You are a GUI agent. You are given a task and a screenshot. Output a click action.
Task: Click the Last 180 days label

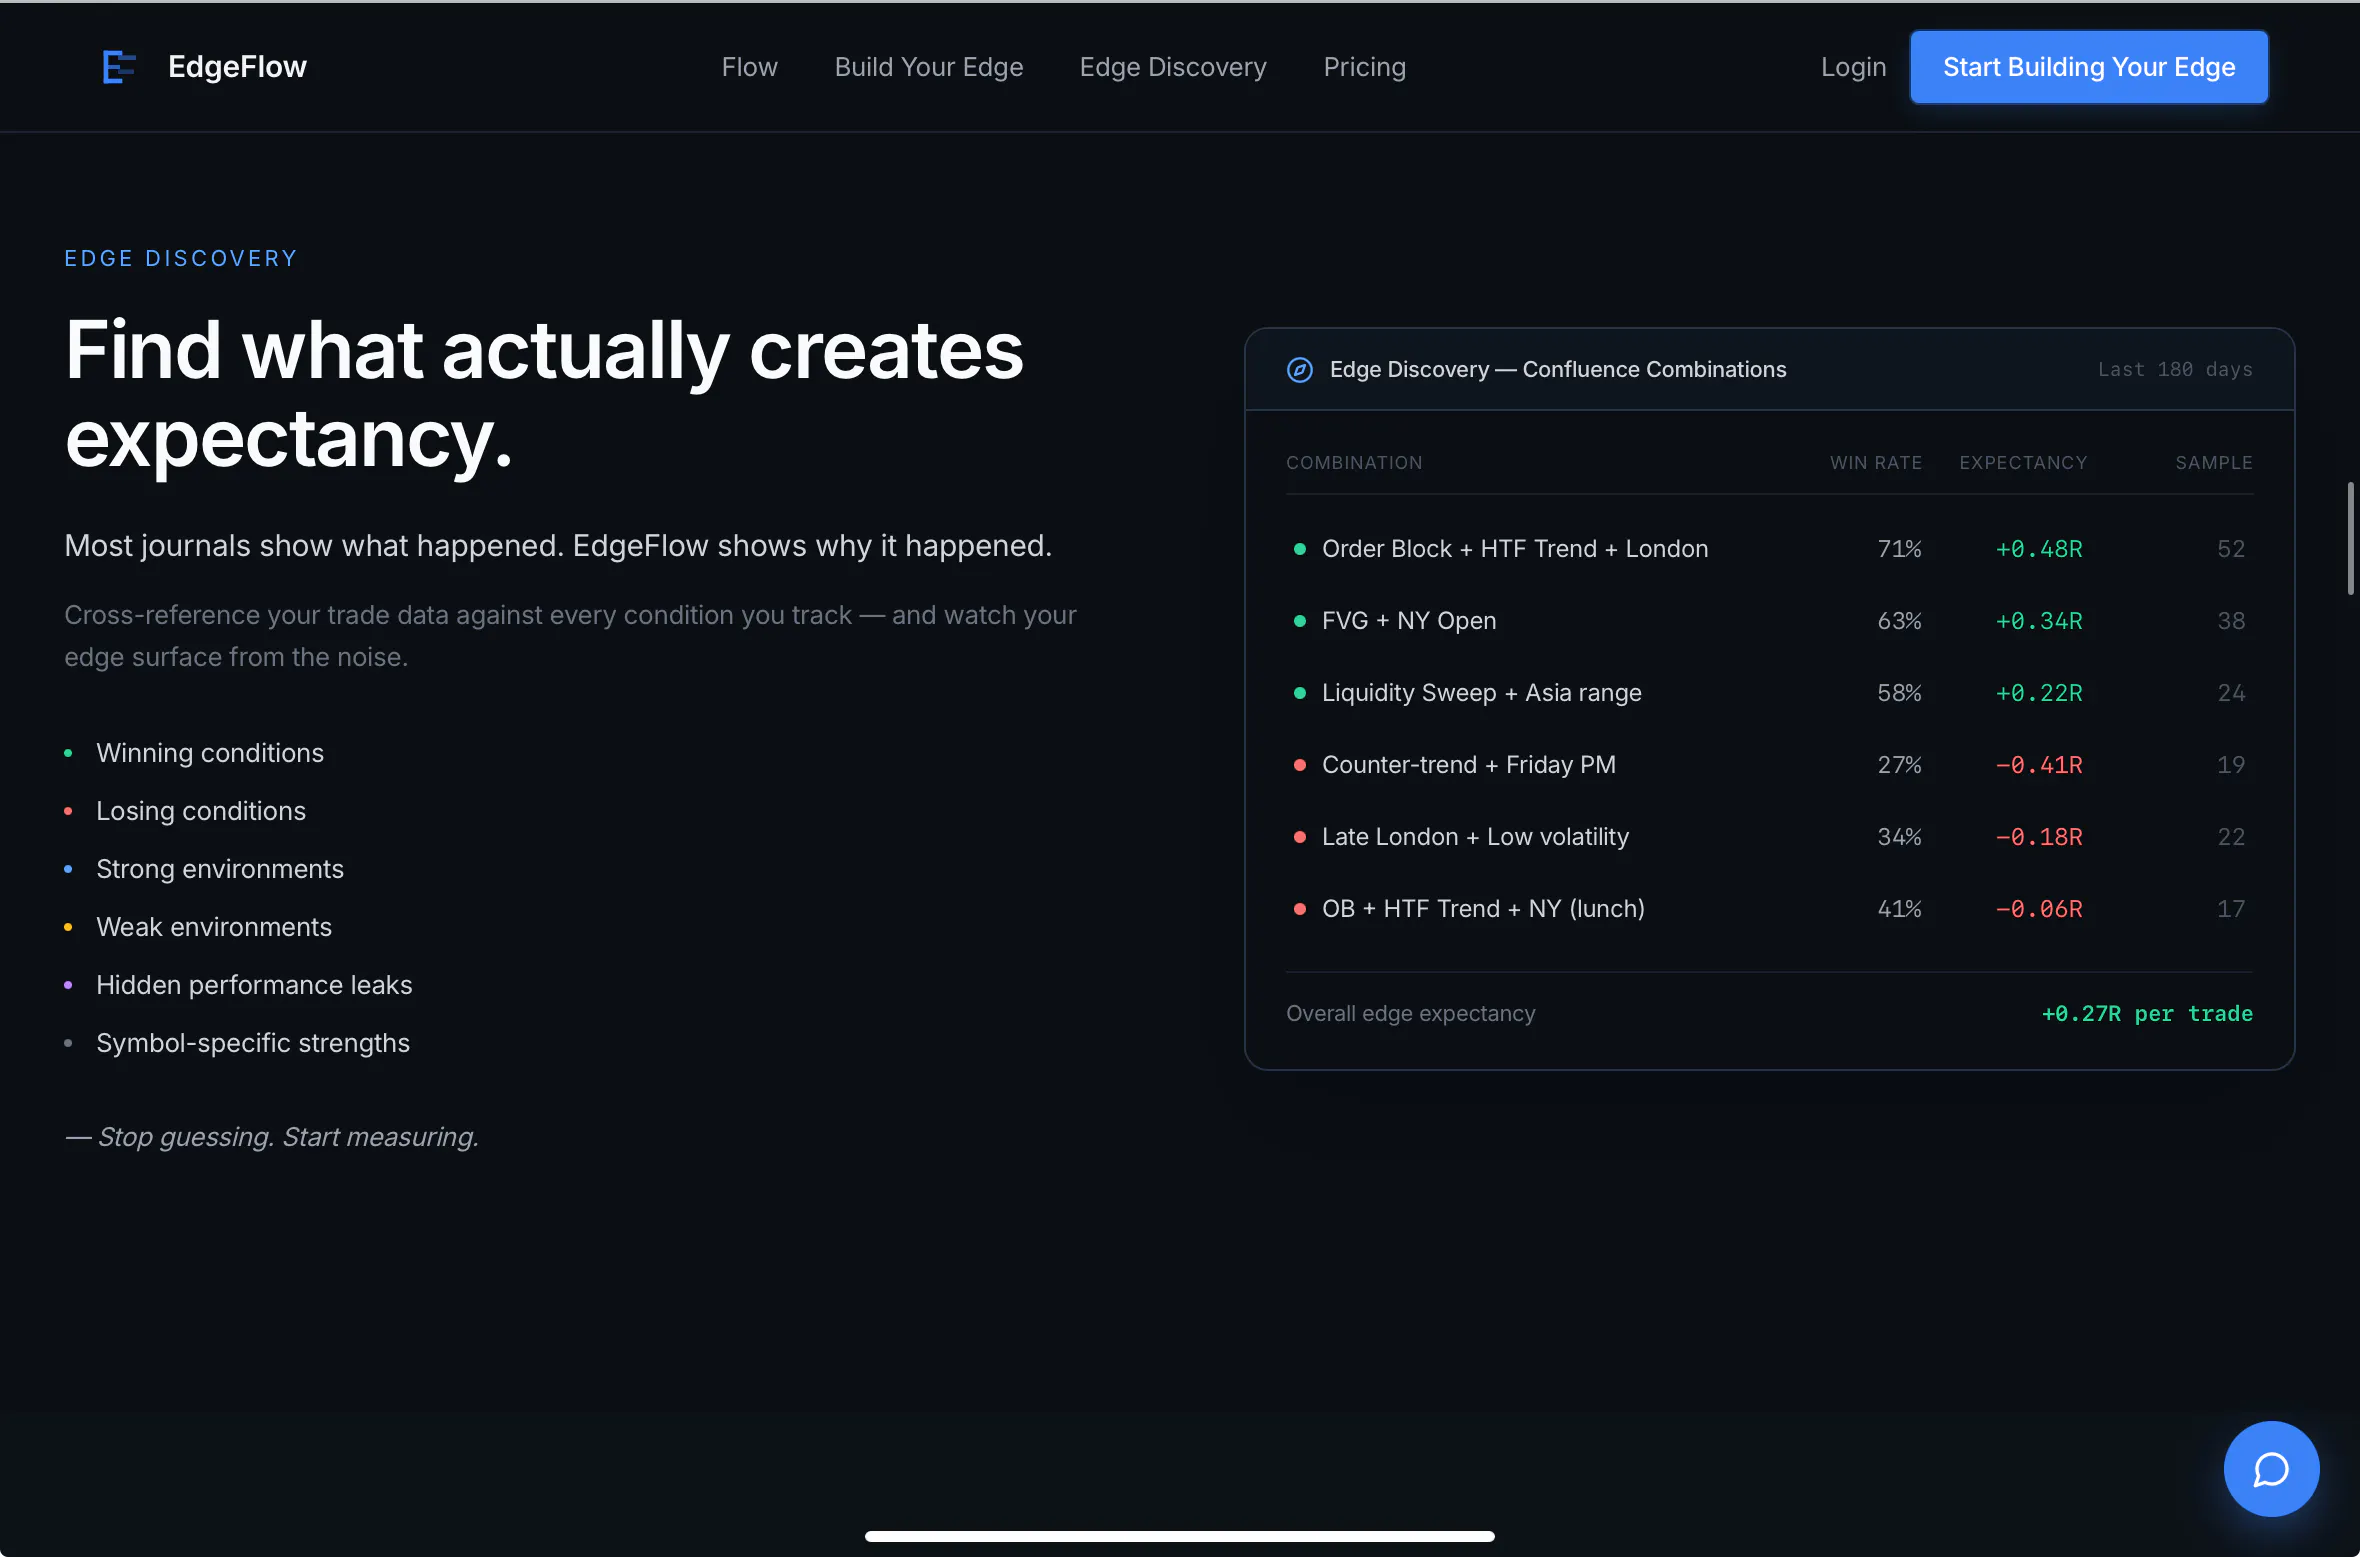tap(2175, 370)
